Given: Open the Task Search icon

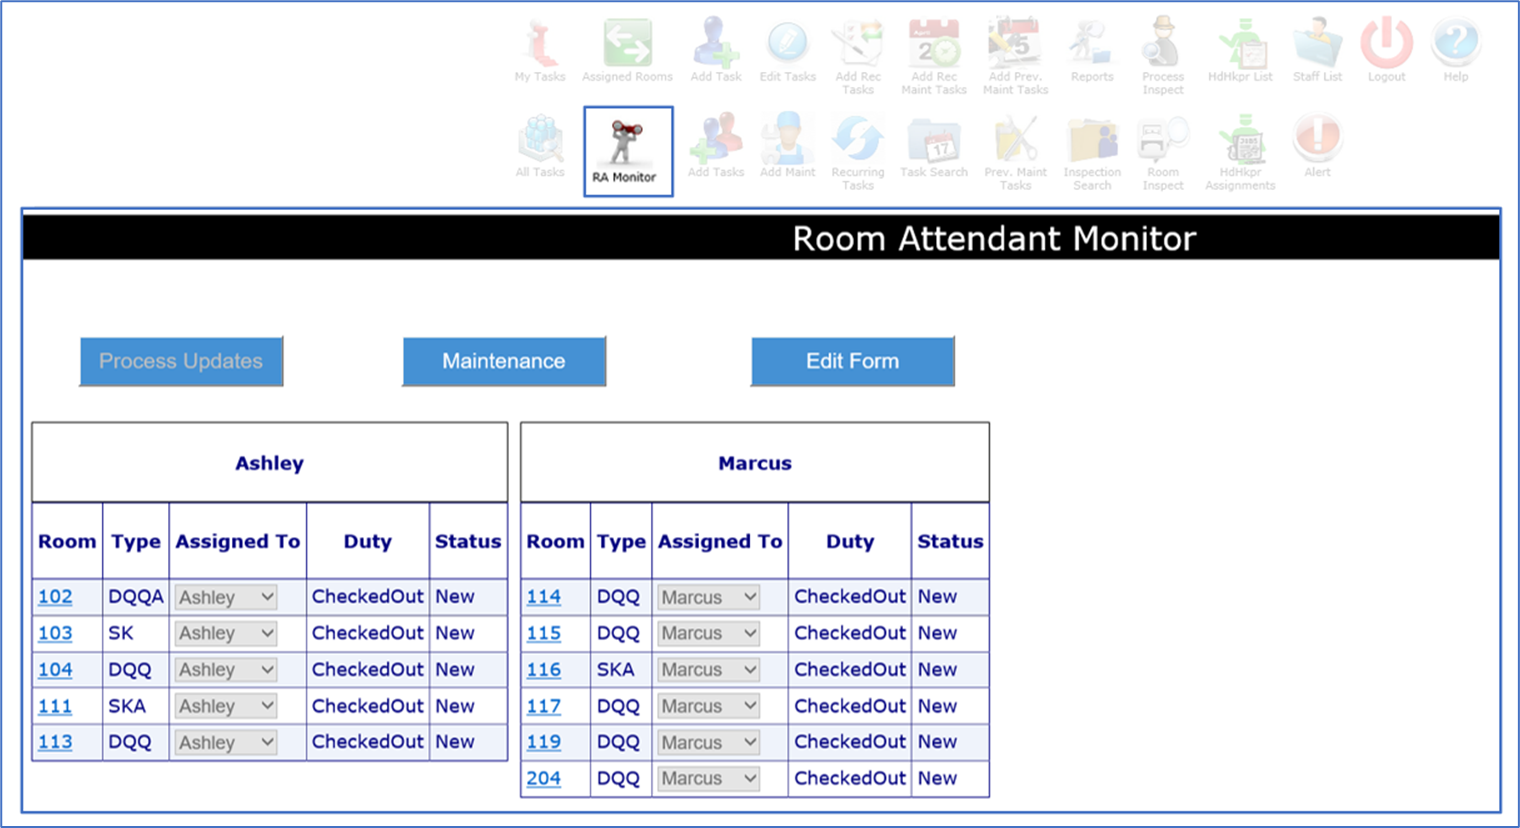Looking at the screenshot, I should (x=933, y=146).
